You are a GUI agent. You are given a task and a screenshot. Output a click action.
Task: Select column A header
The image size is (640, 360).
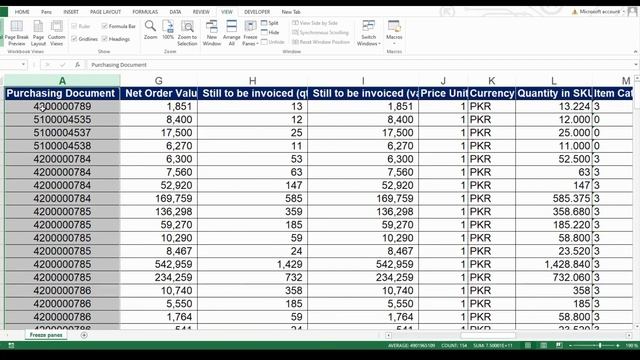(x=62, y=81)
